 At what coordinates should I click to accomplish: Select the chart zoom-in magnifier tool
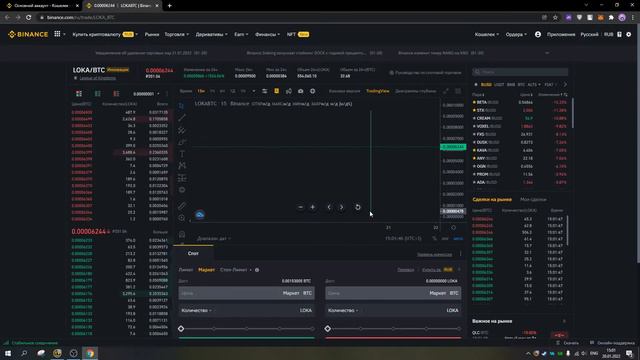click(182, 218)
